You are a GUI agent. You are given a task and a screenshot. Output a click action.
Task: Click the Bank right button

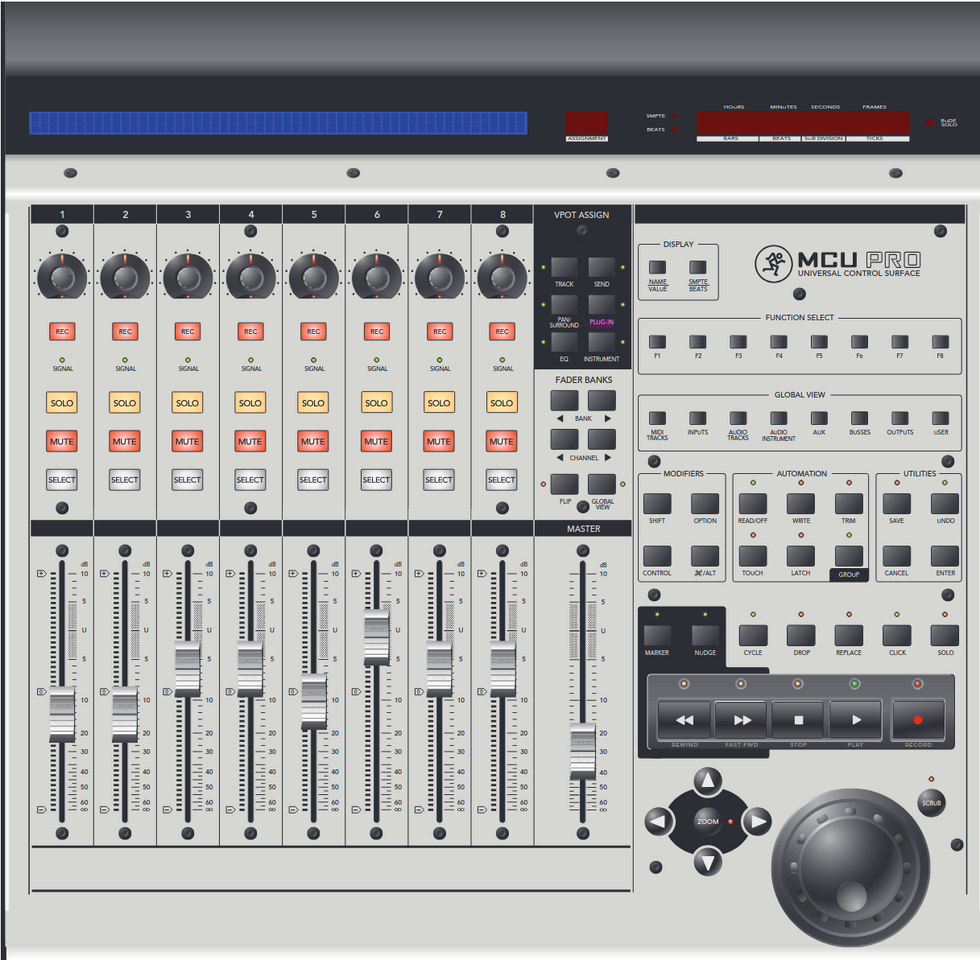click(x=602, y=400)
